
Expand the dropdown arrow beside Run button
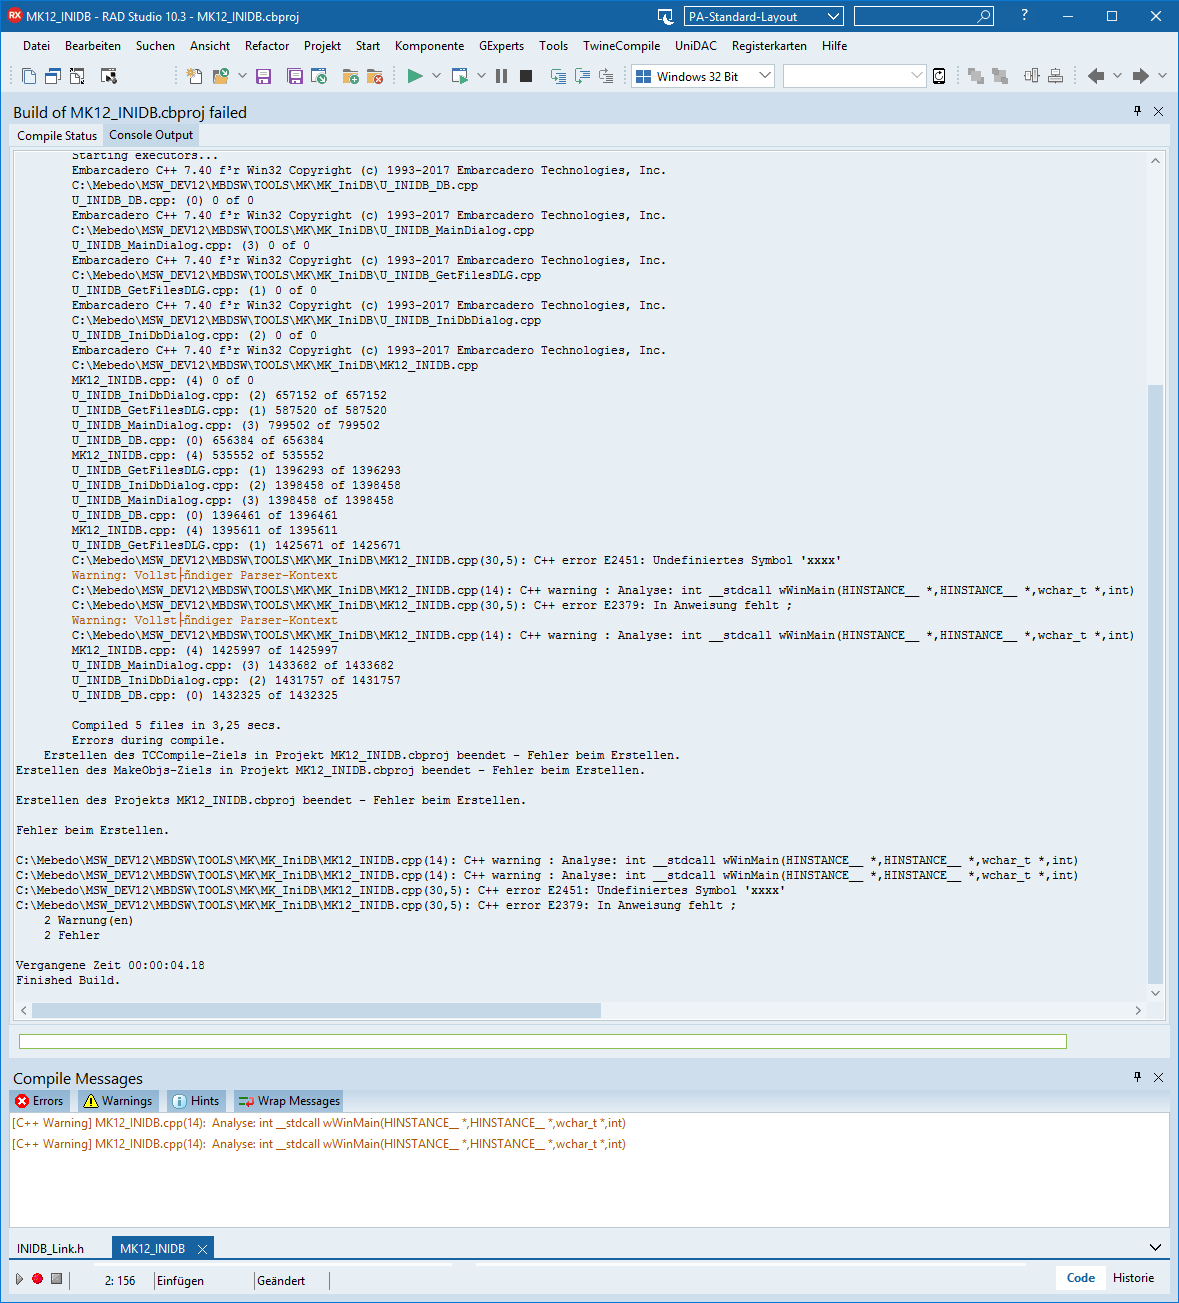point(436,76)
